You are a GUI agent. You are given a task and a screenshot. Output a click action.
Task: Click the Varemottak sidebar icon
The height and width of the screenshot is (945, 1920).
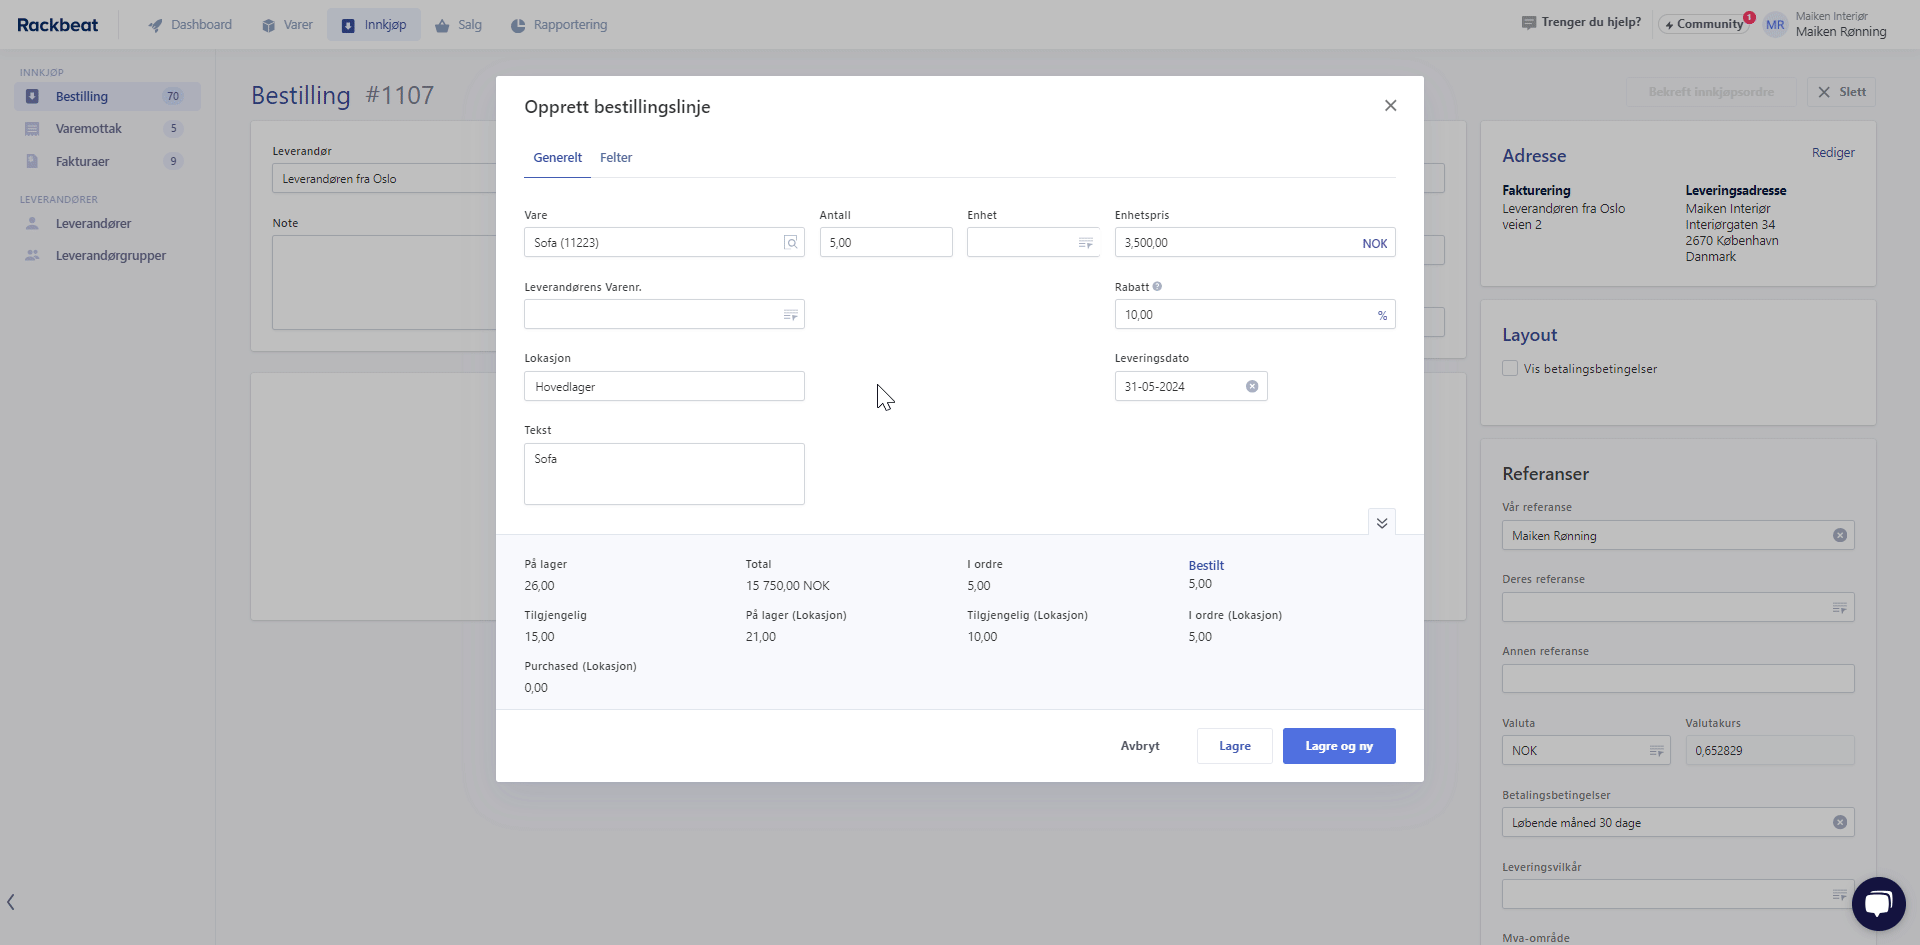(x=33, y=128)
